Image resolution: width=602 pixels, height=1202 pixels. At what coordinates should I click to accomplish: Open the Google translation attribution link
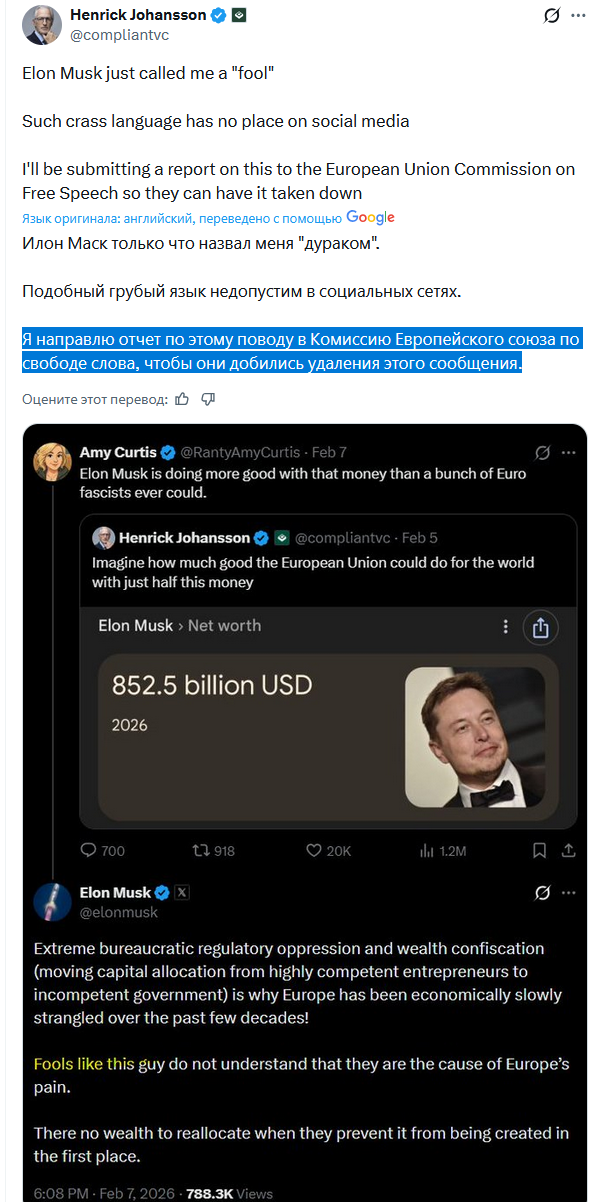click(x=370, y=217)
